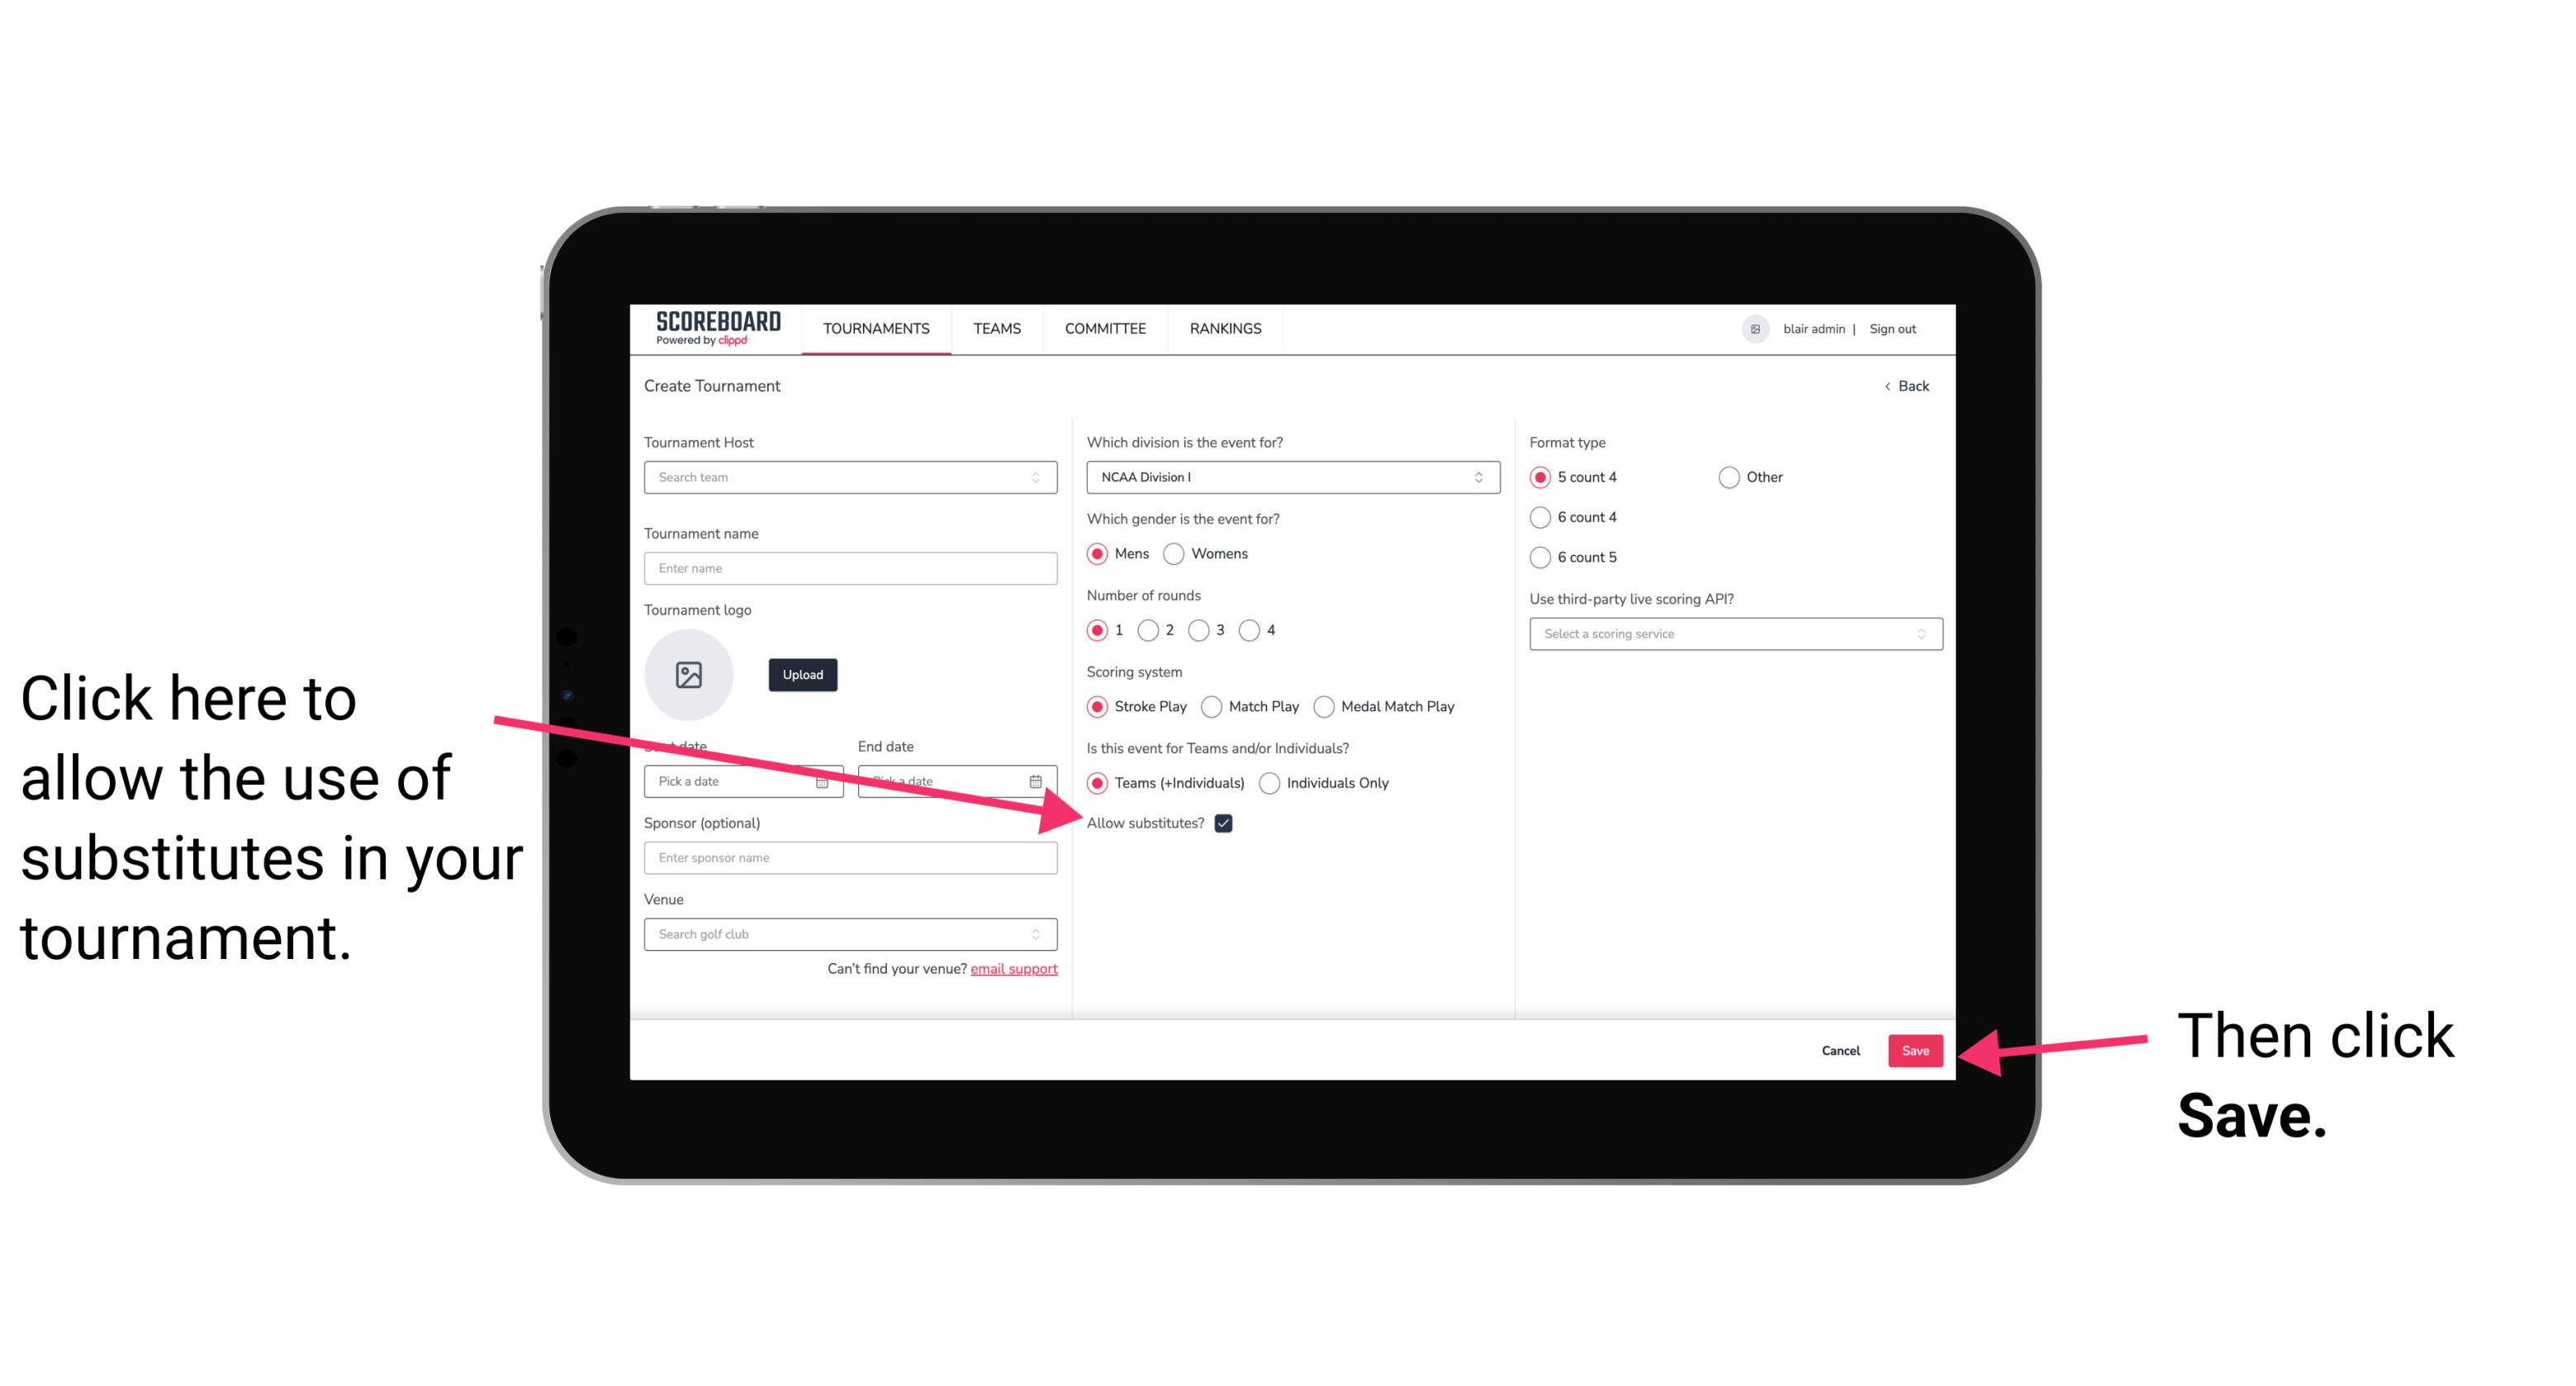Screen dimensions: 2576x1386
Task: Click the Back navigation arrow icon
Action: 1889,384
